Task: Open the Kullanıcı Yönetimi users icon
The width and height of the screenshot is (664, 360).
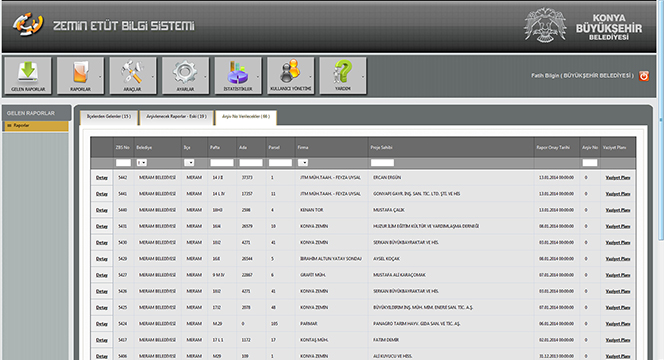Action: tap(290, 75)
